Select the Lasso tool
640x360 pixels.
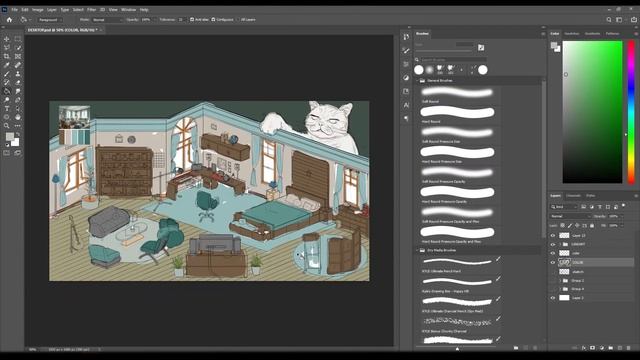[7, 48]
